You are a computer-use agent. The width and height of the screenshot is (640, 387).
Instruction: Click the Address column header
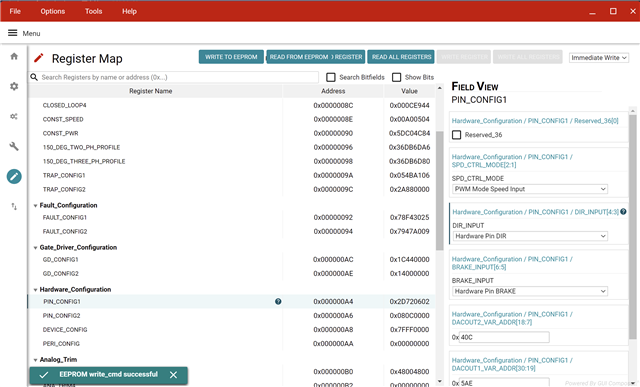(x=333, y=91)
